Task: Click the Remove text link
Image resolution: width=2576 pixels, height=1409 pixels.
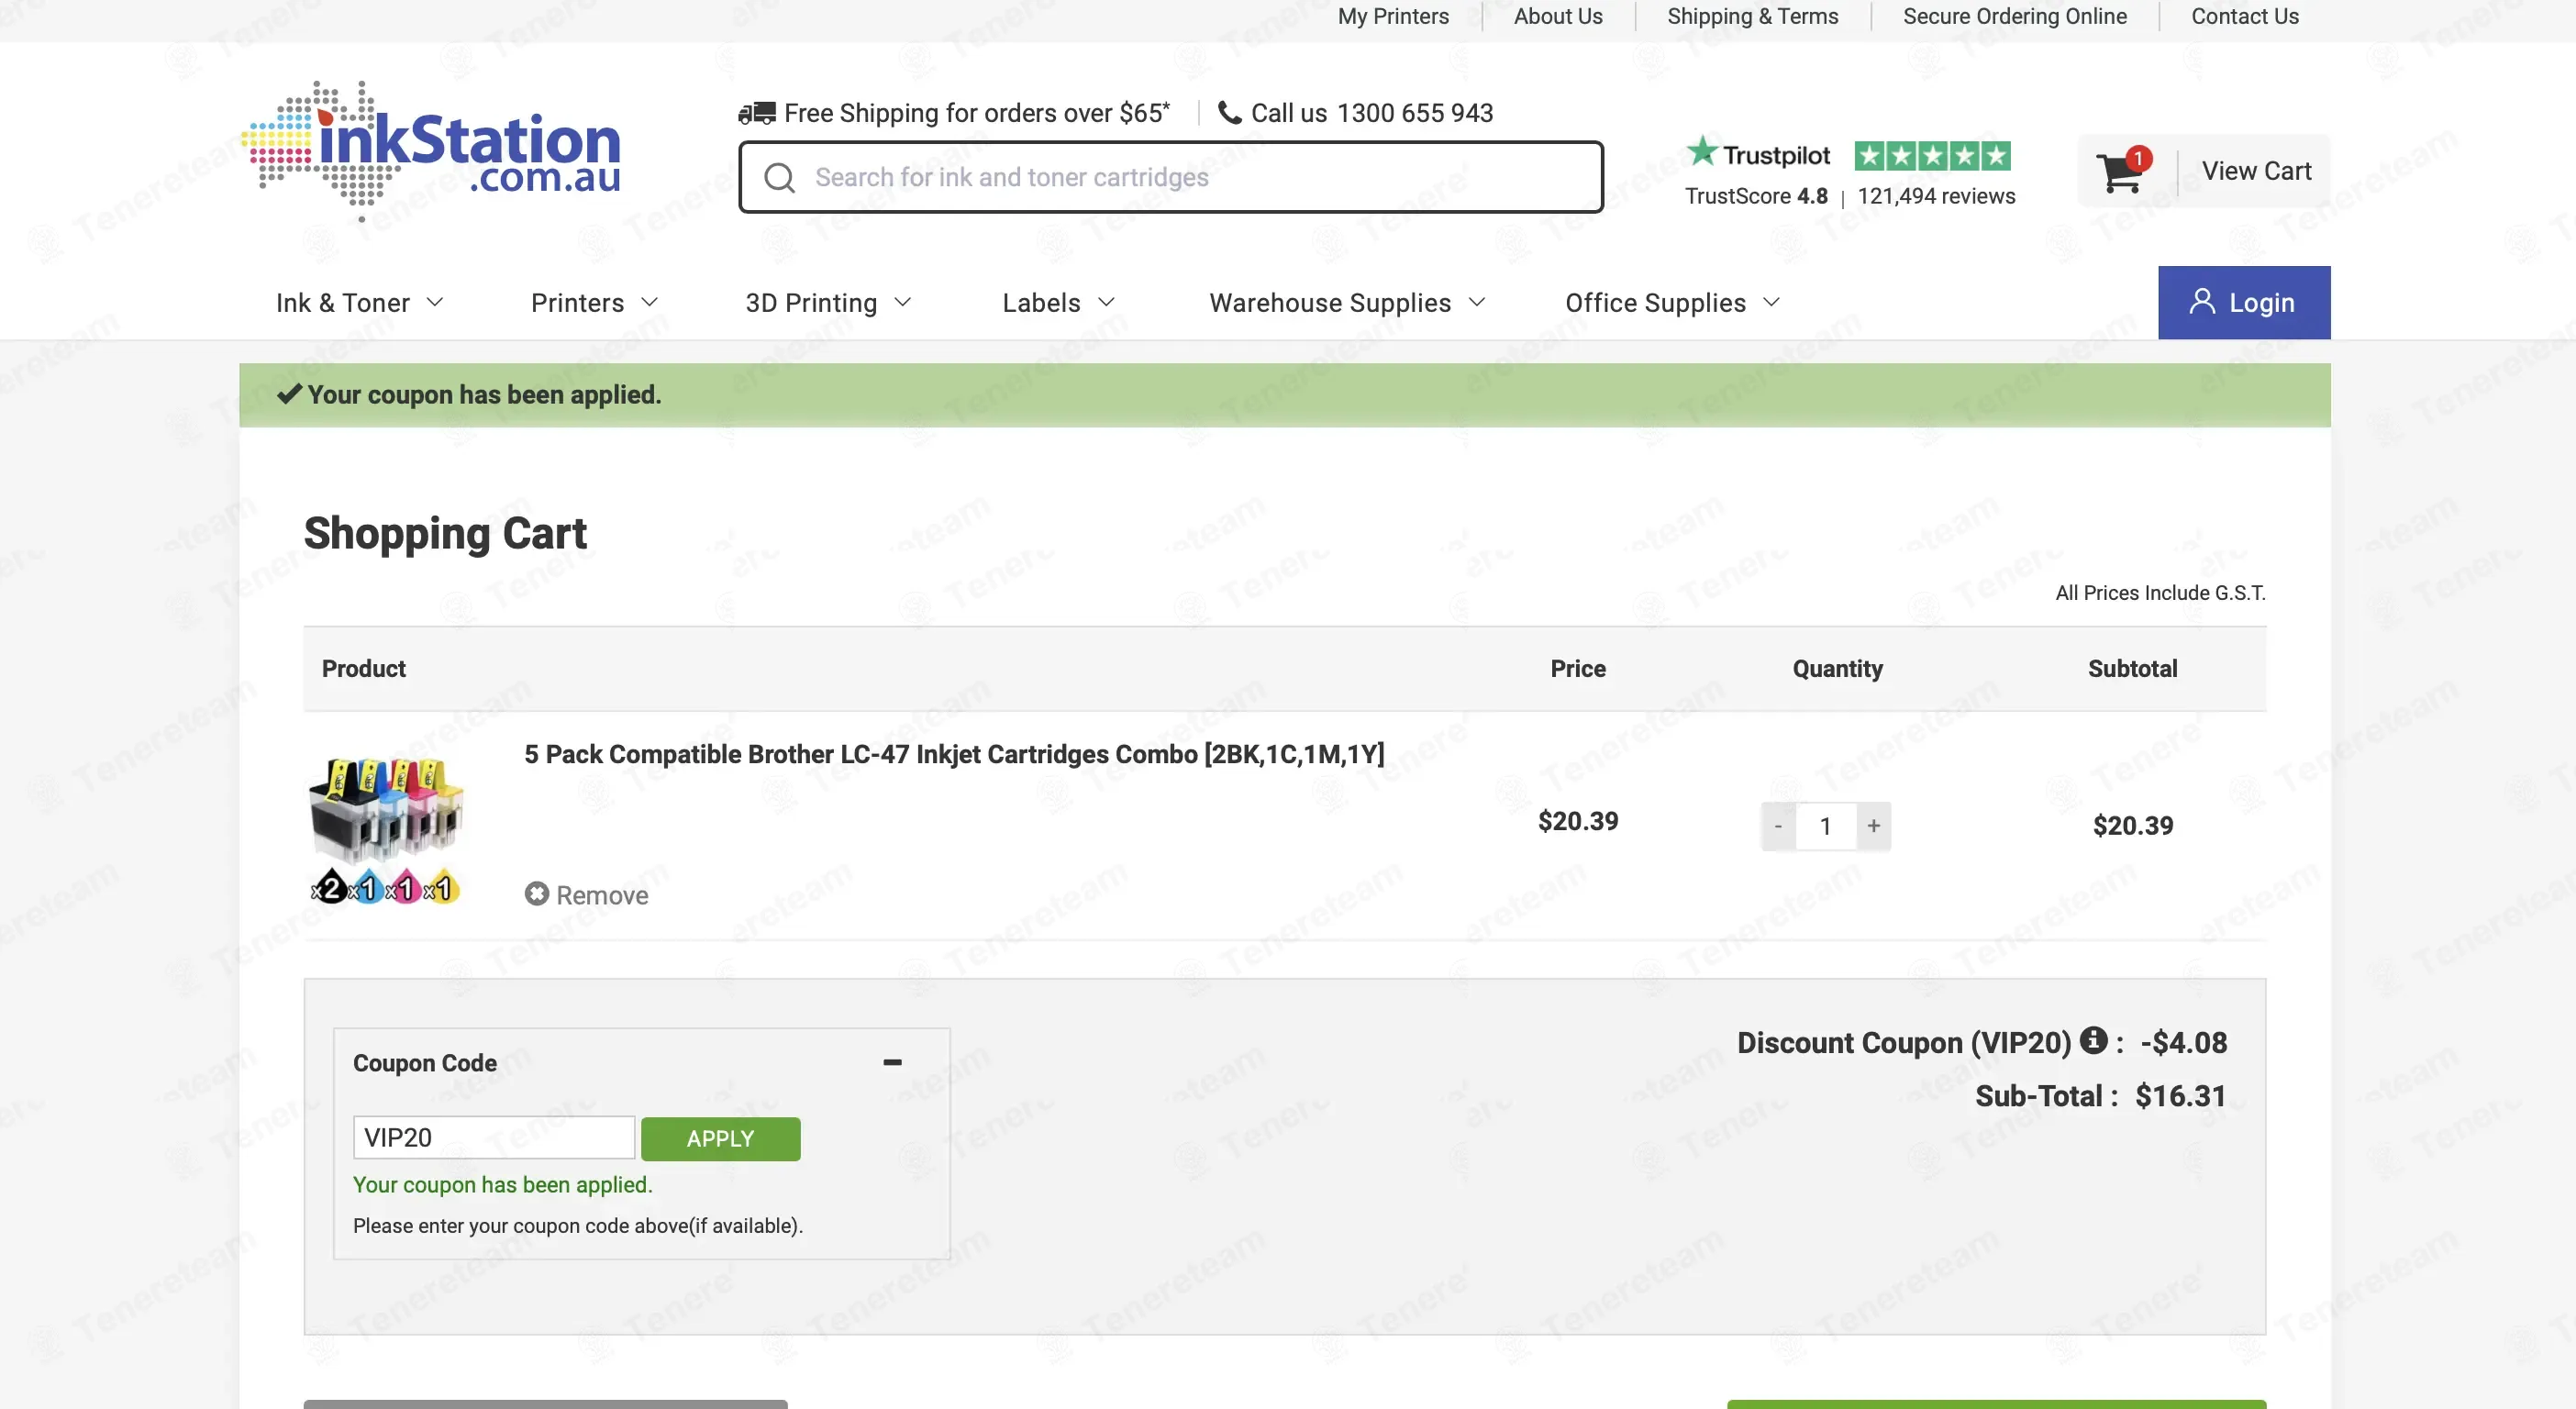Action: 601,895
